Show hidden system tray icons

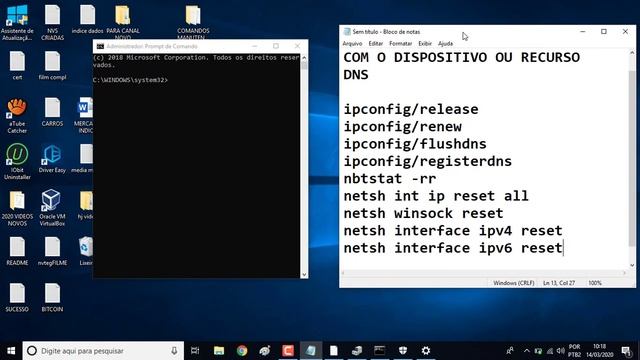(x=527, y=351)
